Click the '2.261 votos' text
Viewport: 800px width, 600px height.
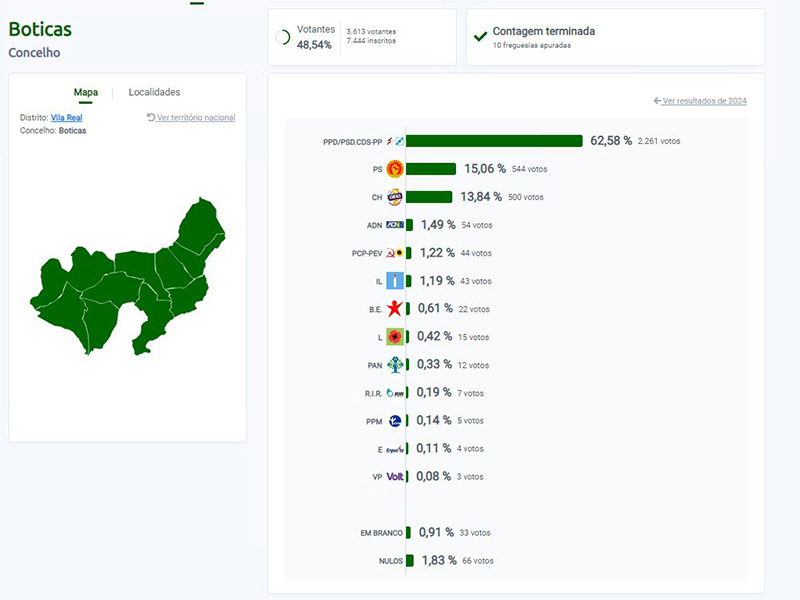(x=659, y=141)
